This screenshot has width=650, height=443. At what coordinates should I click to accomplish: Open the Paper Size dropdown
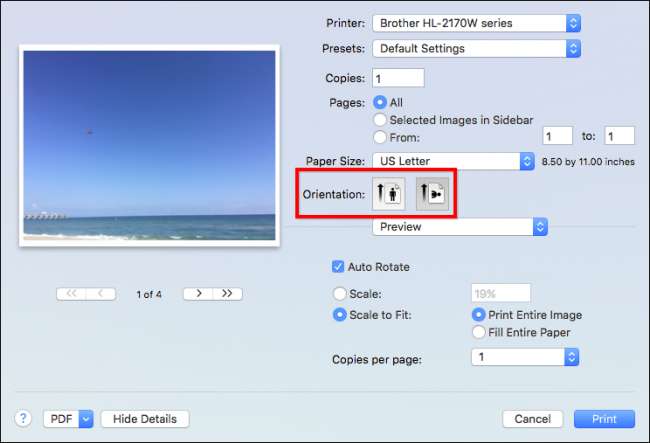(x=453, y=161)
